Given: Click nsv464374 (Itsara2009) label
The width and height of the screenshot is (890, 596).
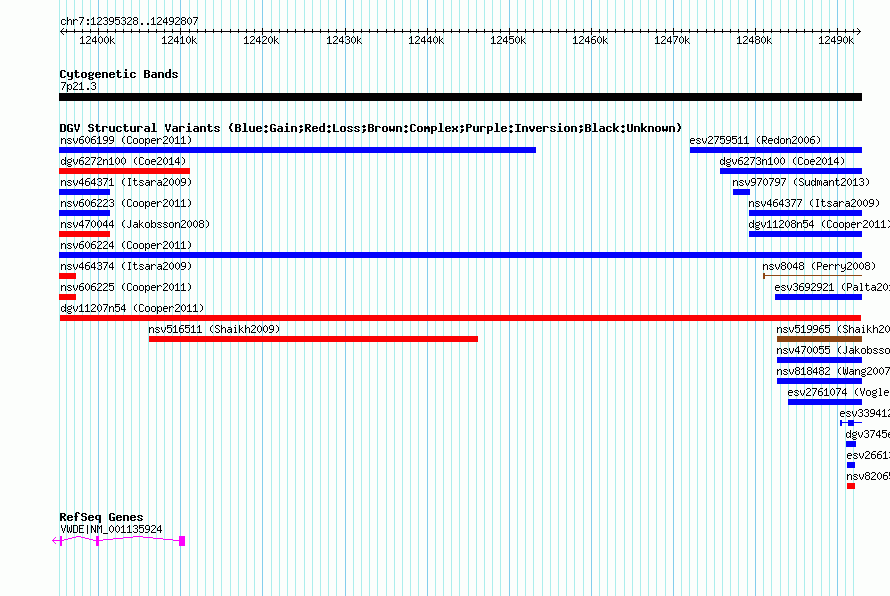Looking at the screenshot, I should 126,266.
